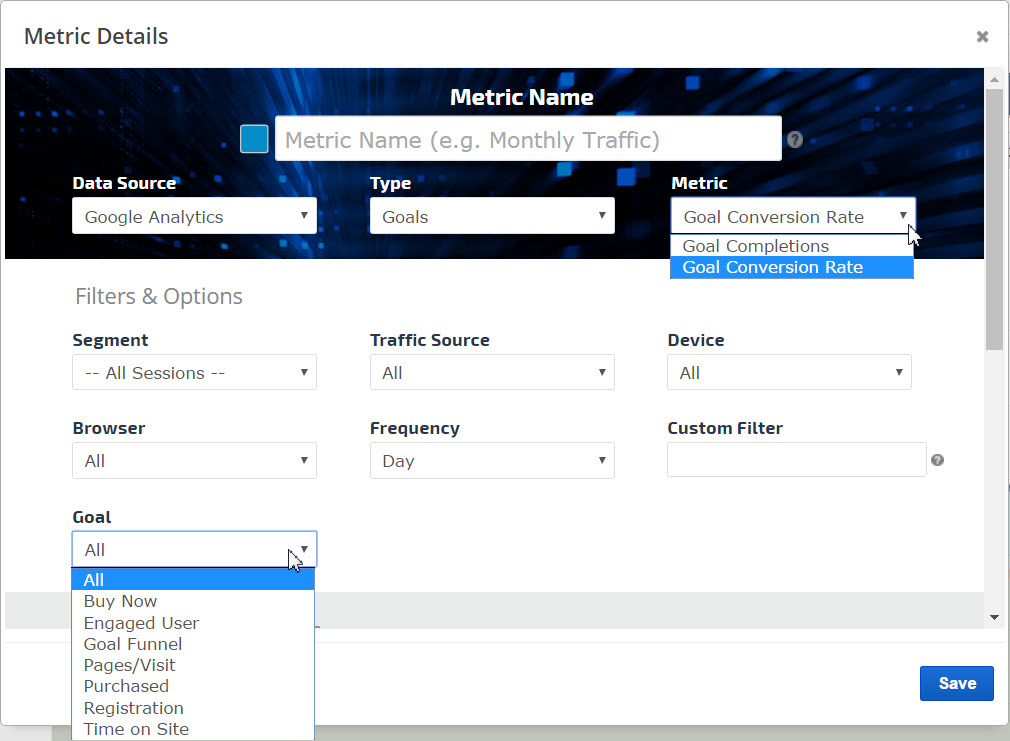Screen dimensions: 1010x741
Task: Type in the Metric Name field
Action: (x=527, y=140)
